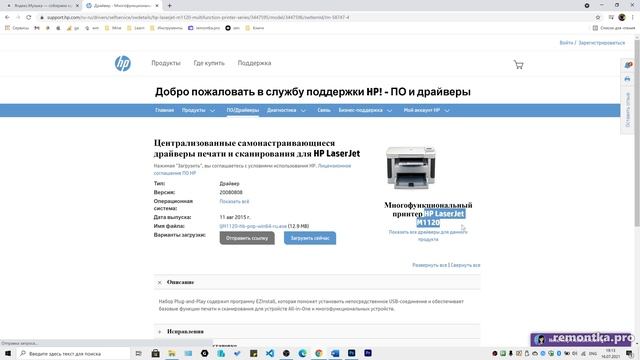Click Зарегистрироваться link
The width and height of the screenshot is (640, 360).
tap(602, 43)
